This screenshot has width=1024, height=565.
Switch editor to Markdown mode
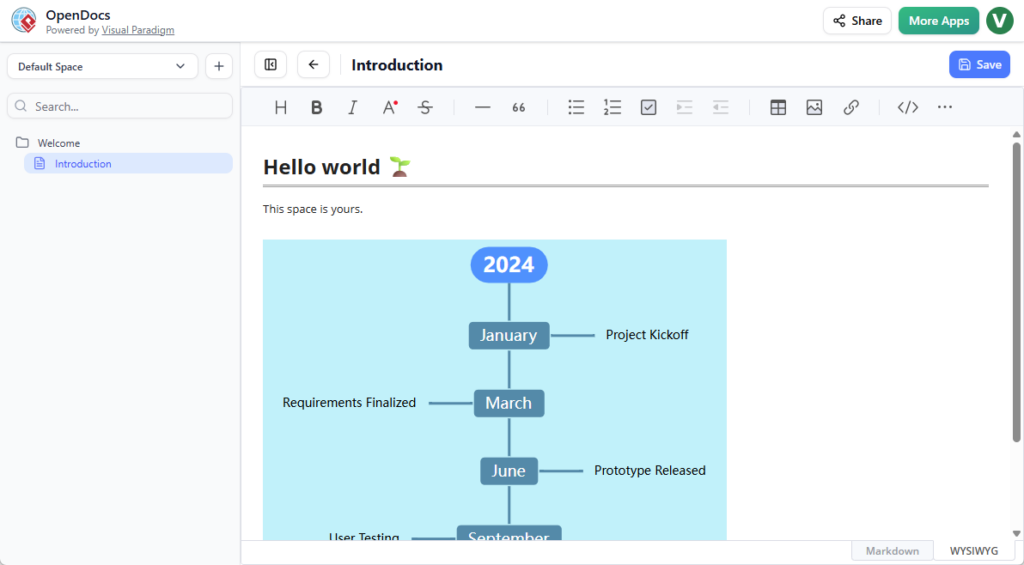coord(892,551)
